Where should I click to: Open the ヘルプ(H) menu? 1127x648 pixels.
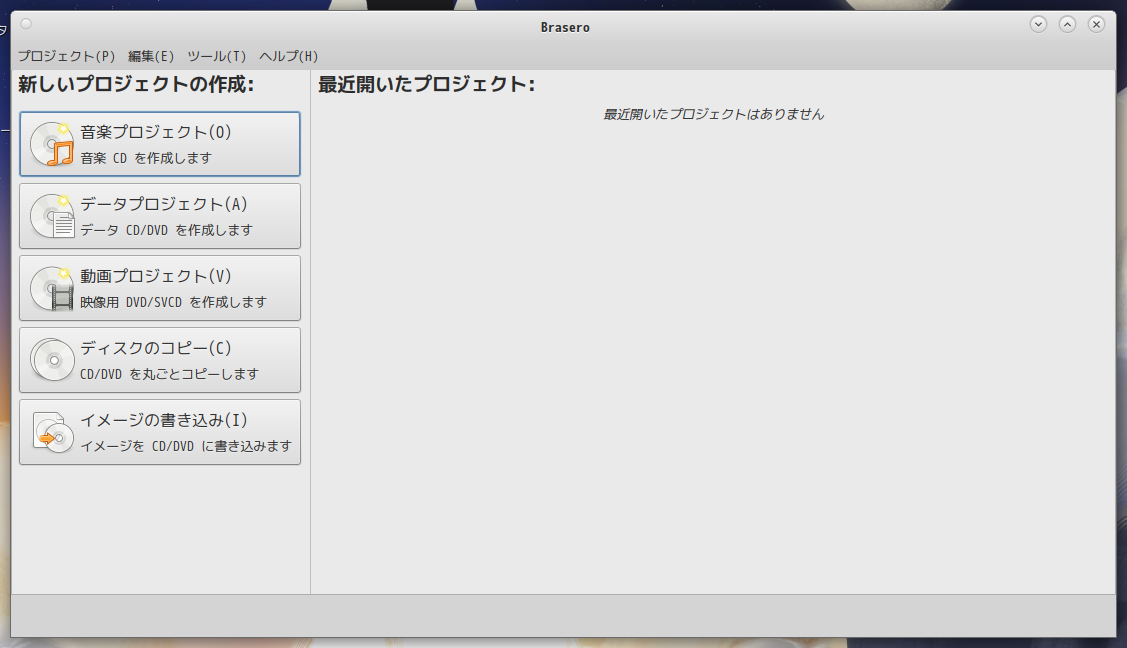tap(288, 56)
